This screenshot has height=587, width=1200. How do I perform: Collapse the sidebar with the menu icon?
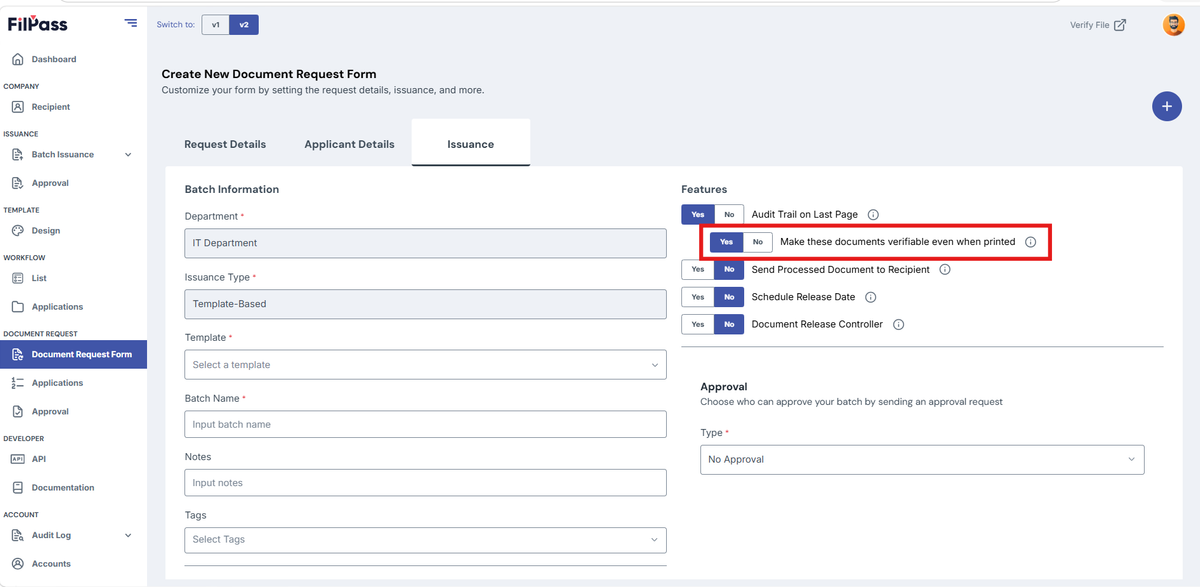pos(131,23)
